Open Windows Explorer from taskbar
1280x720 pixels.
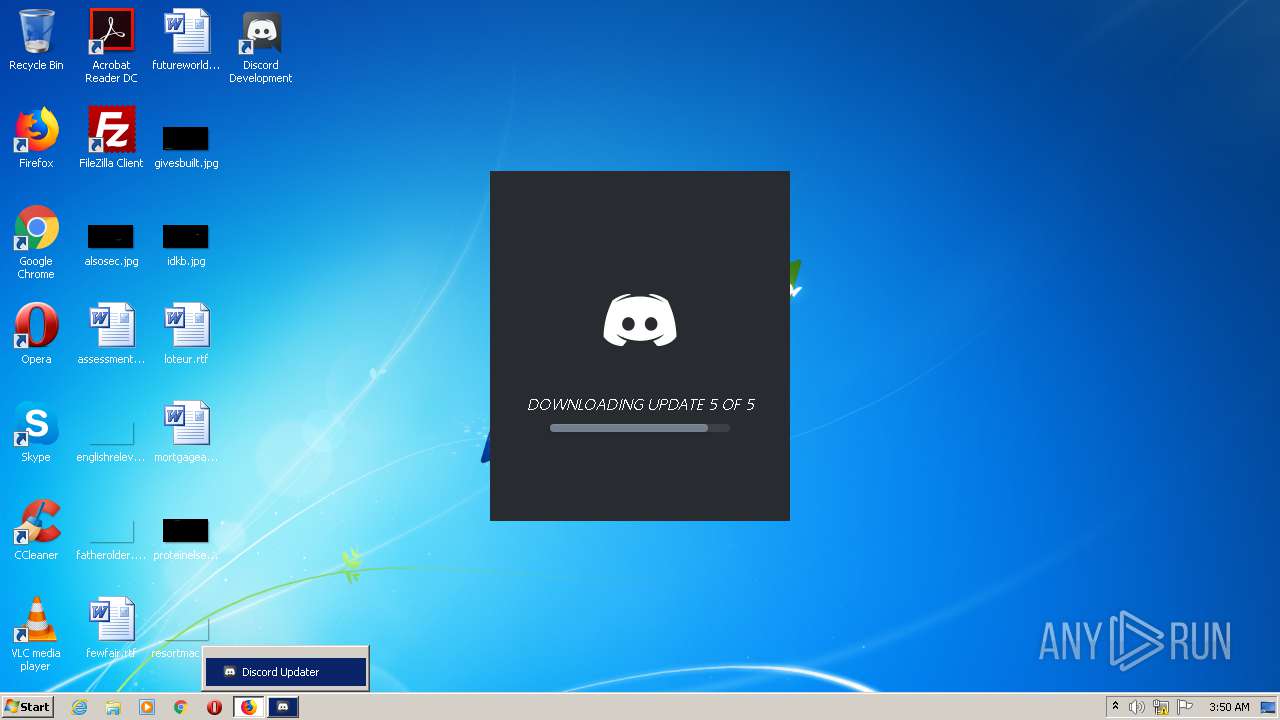click(x=113, y=707)
